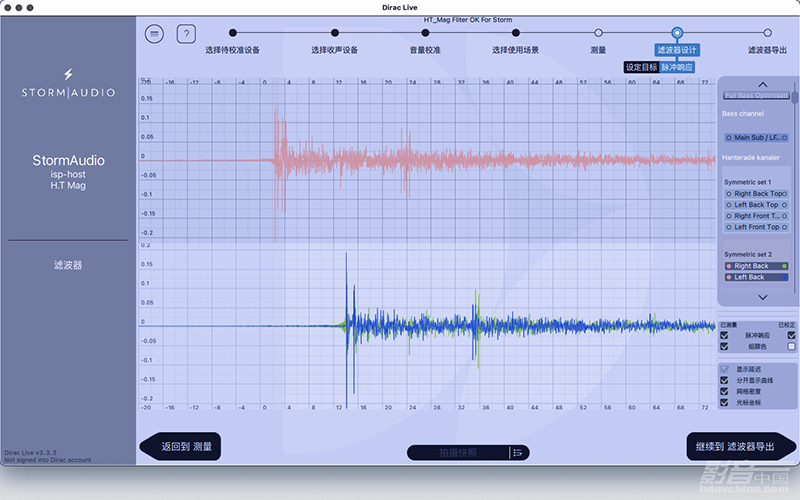Click the pink color dot on Right Back
Screen dimensions: 800x500
[x=729, y=266]
